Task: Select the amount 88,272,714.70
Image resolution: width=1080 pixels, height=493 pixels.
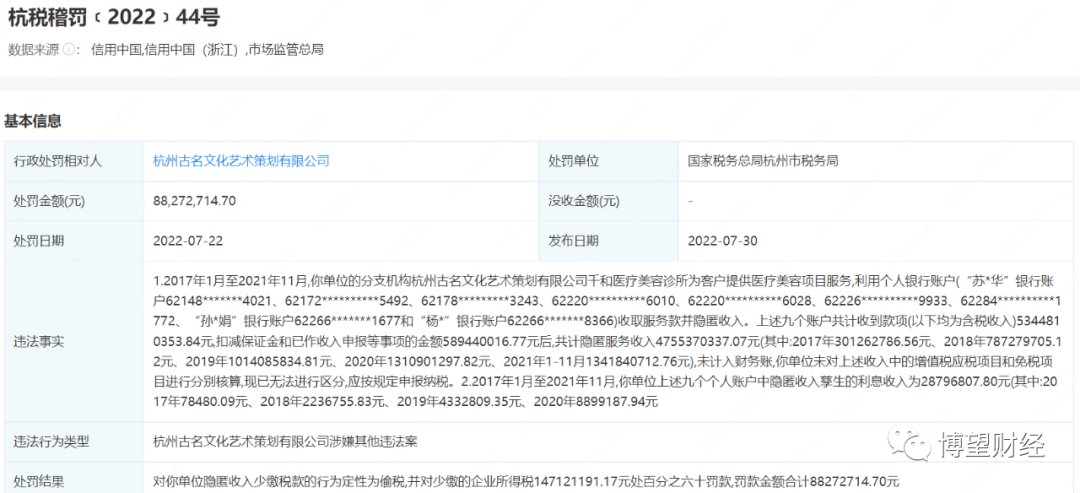Action: click(195, 201)
